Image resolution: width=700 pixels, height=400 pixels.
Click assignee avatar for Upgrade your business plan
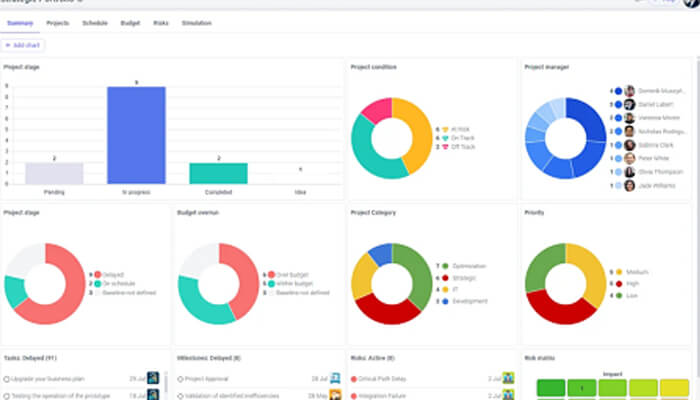click(x=153, y=378)
